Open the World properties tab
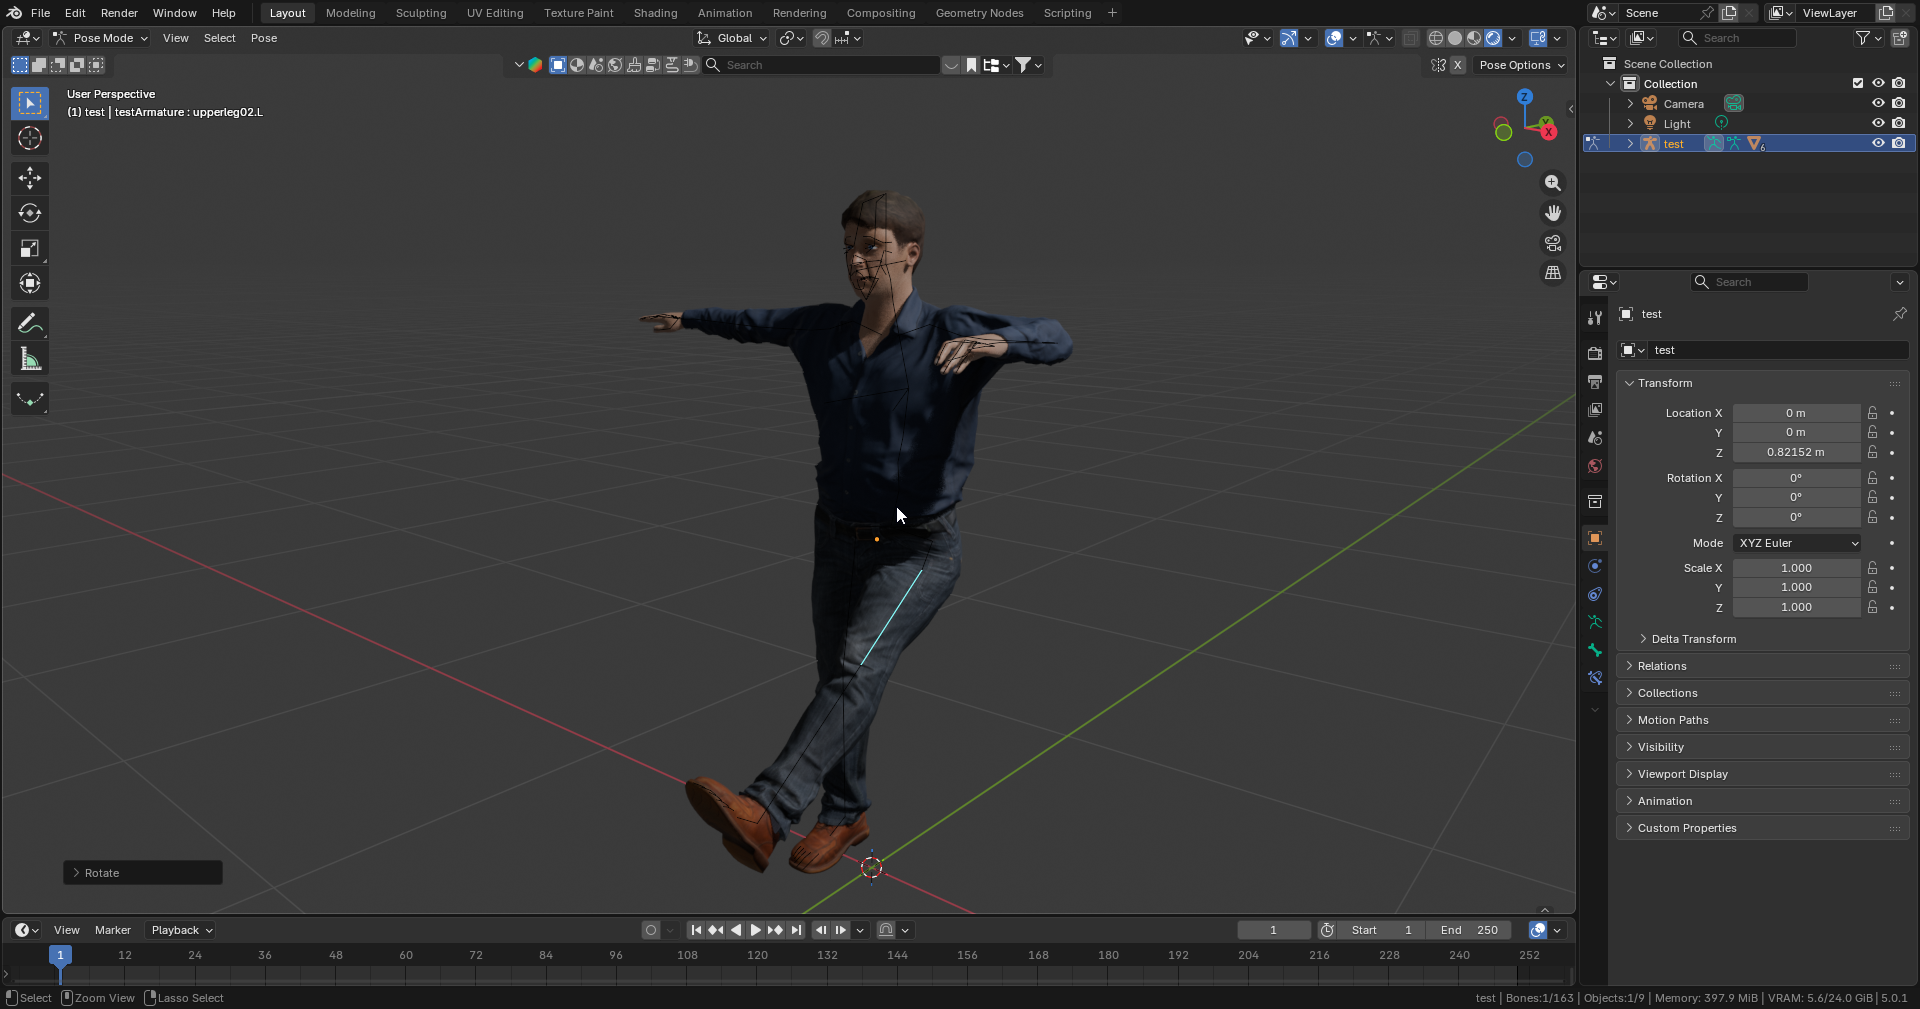The image size is (1920, 1009). pyautogui.click(x=1595, y=466)
